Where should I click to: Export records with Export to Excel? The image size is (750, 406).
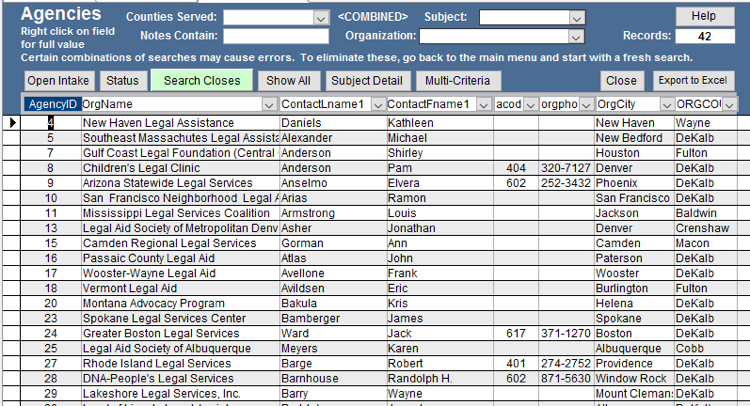[694, 81]
